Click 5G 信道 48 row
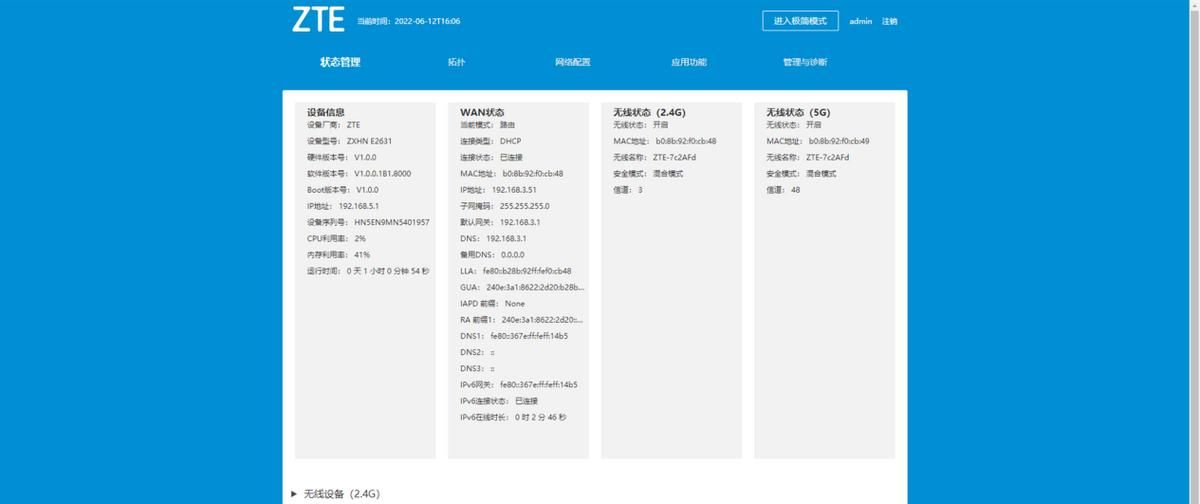 (783, 189)
